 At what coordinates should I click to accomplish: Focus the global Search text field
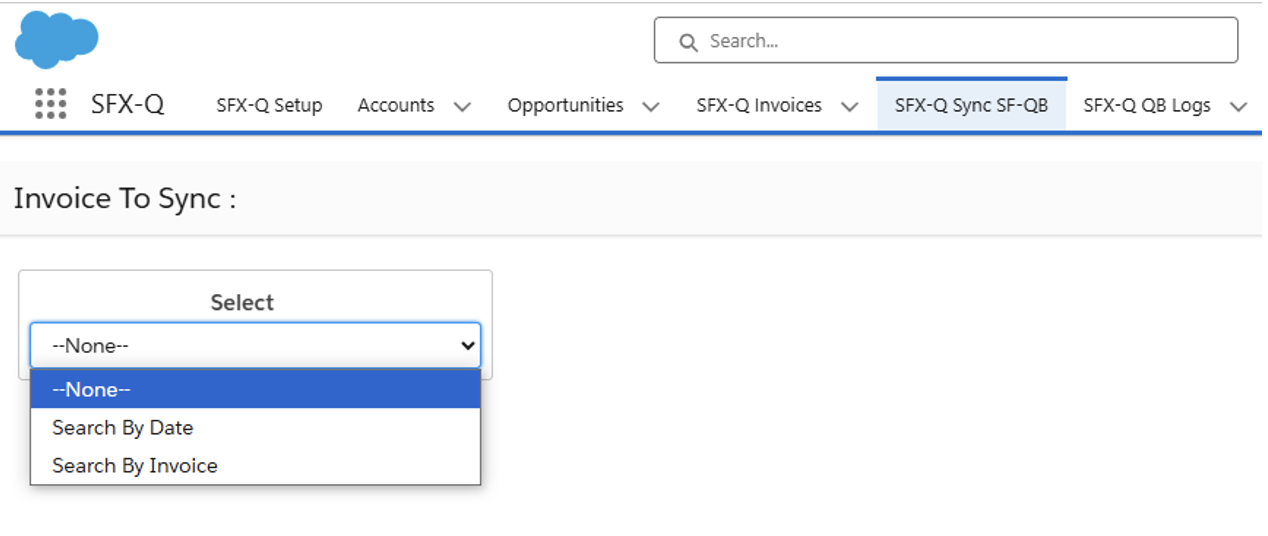[960, 41]
